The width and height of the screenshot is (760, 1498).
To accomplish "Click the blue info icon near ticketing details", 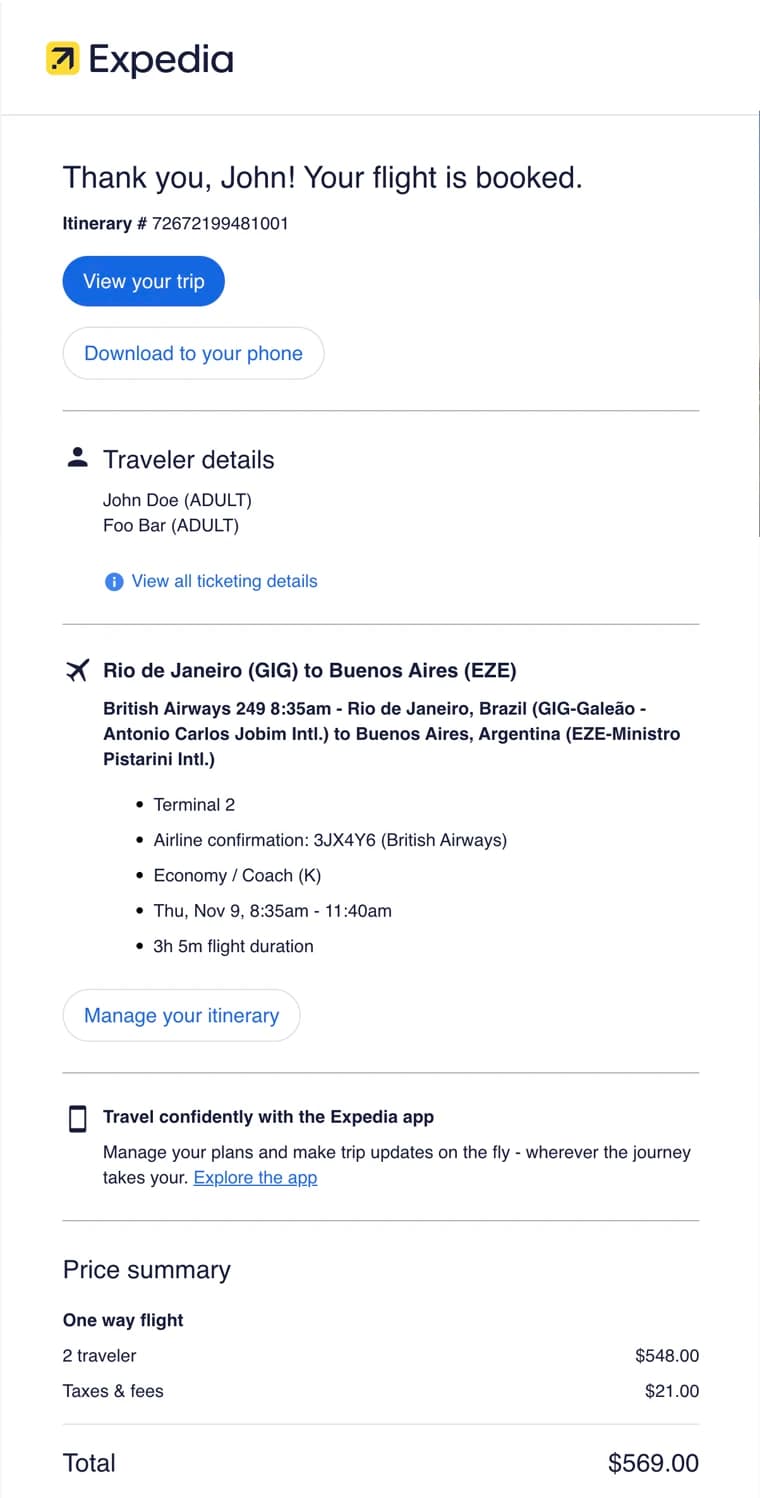I will pyautogui.click(x=114, y=581).
